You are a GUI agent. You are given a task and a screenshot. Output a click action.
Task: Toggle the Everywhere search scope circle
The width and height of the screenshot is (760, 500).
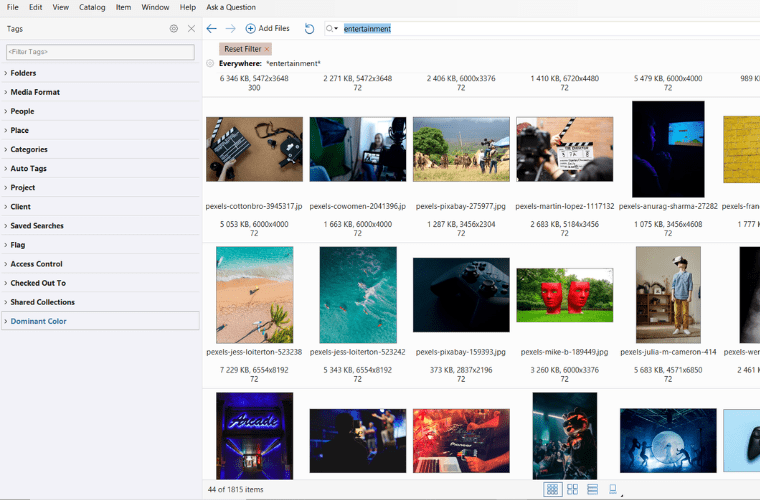click(x=210, y=64)
